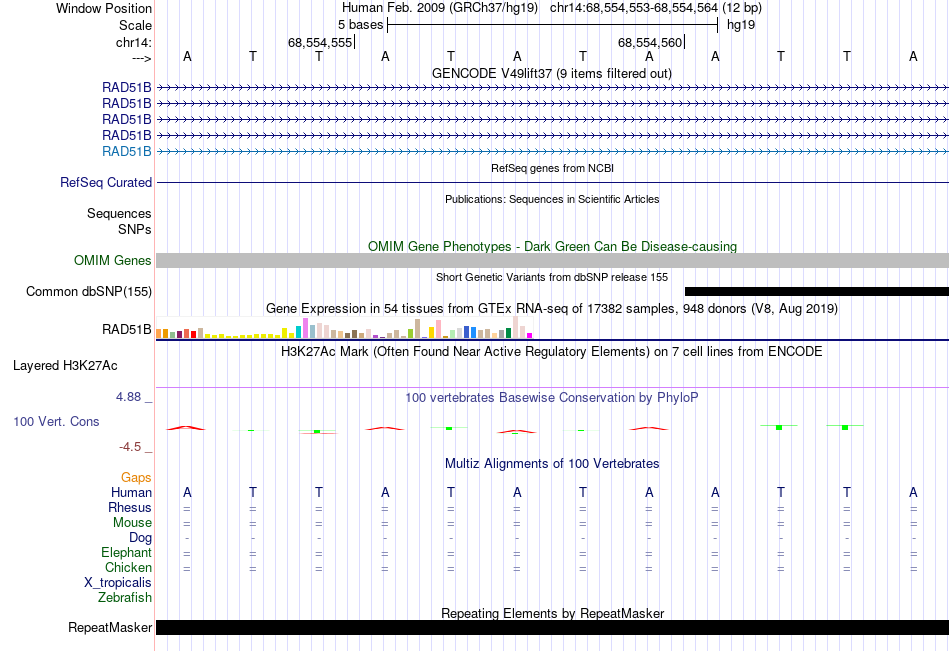950x651 pixels.
Task: Open the RefSeq genes from NCBI title
Action: click(552, 168)
